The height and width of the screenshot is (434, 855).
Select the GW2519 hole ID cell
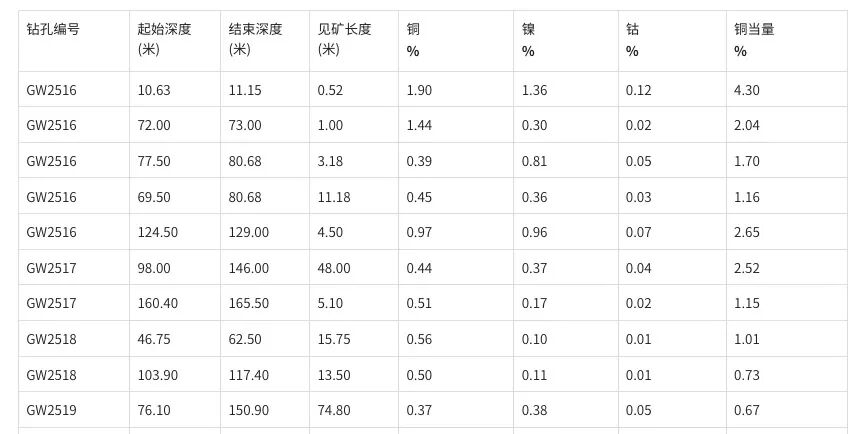tap(74, 410)
